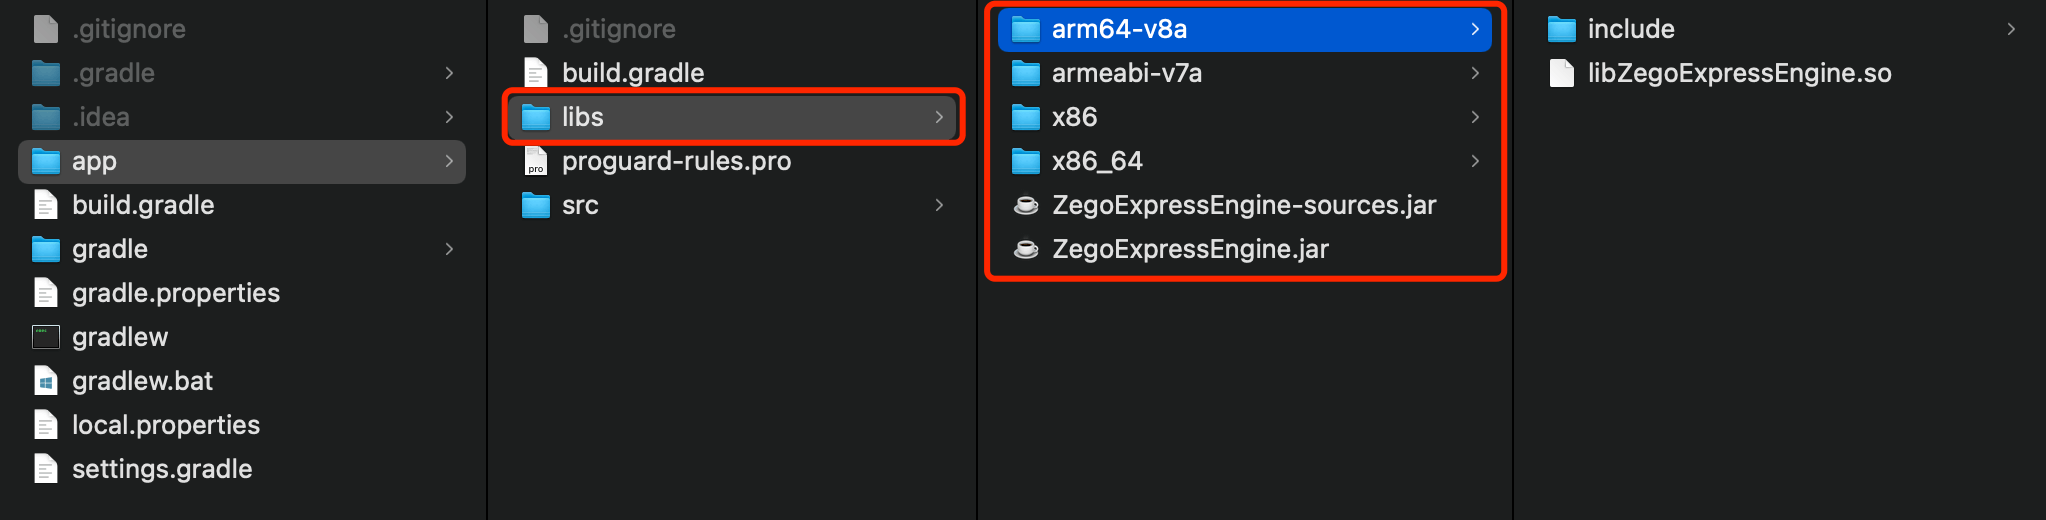Expand the x86_64 folder chevron

(1475, 161)
